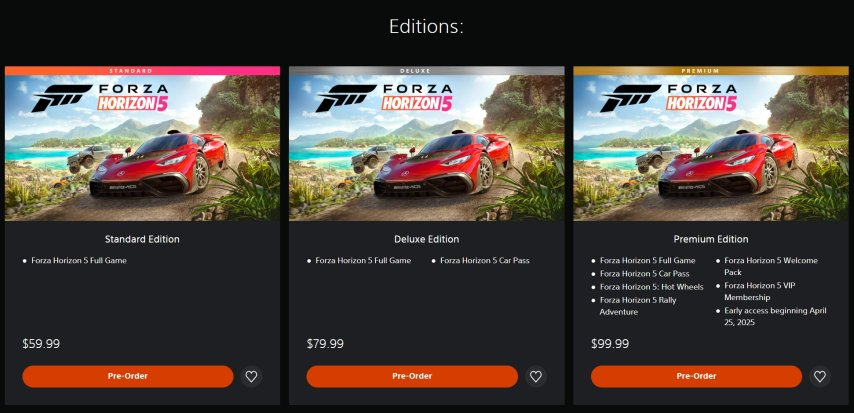Click the pink STANDARD banner strip
The image size is (854, 413).
[x=143, y=71]
